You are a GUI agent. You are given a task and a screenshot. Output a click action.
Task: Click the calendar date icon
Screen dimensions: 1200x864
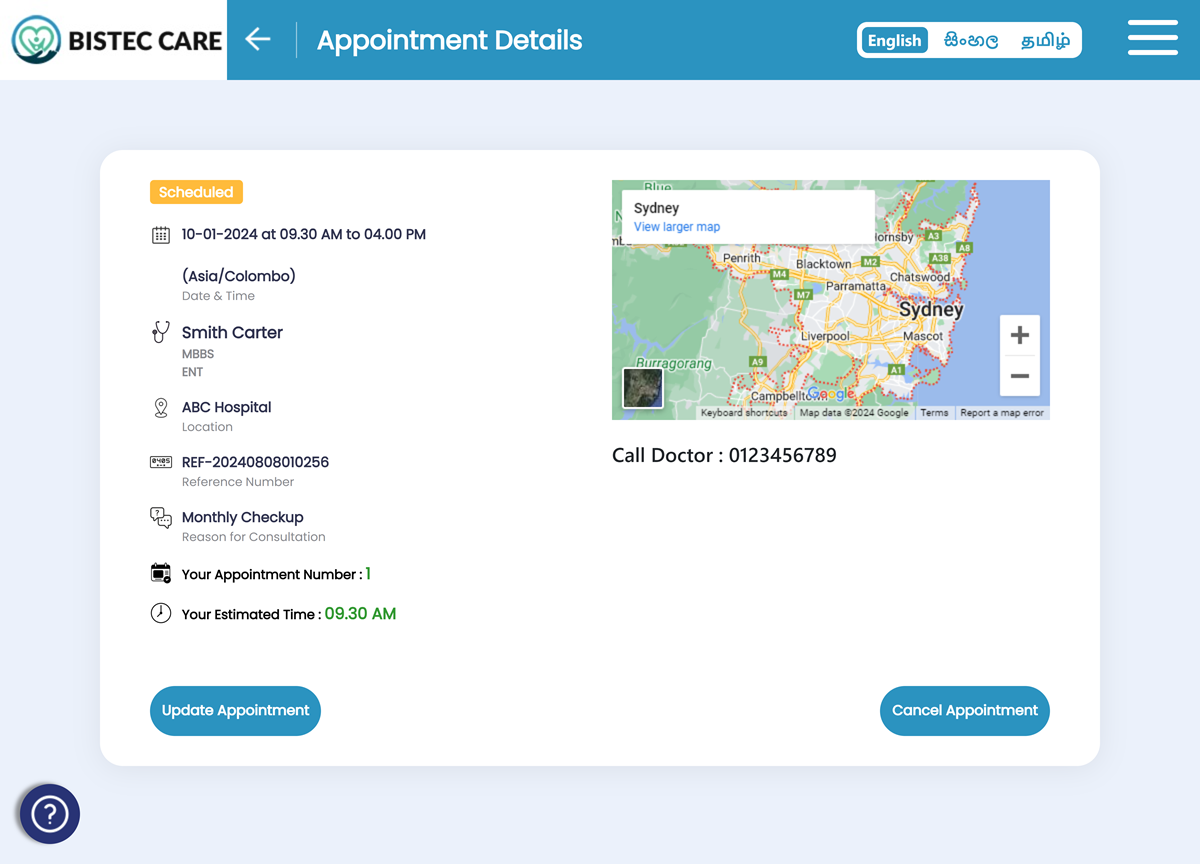(x=160, y=235)
